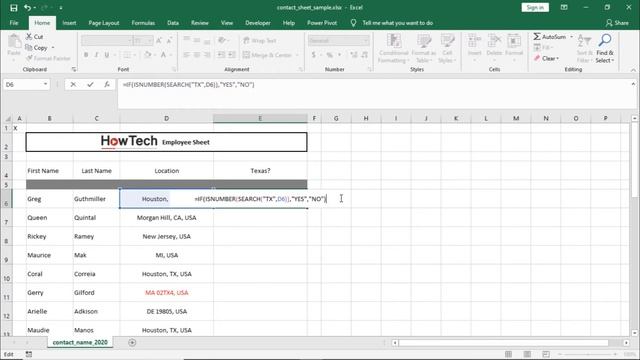Open Insert Function with the fx icon

click(107, 84)
